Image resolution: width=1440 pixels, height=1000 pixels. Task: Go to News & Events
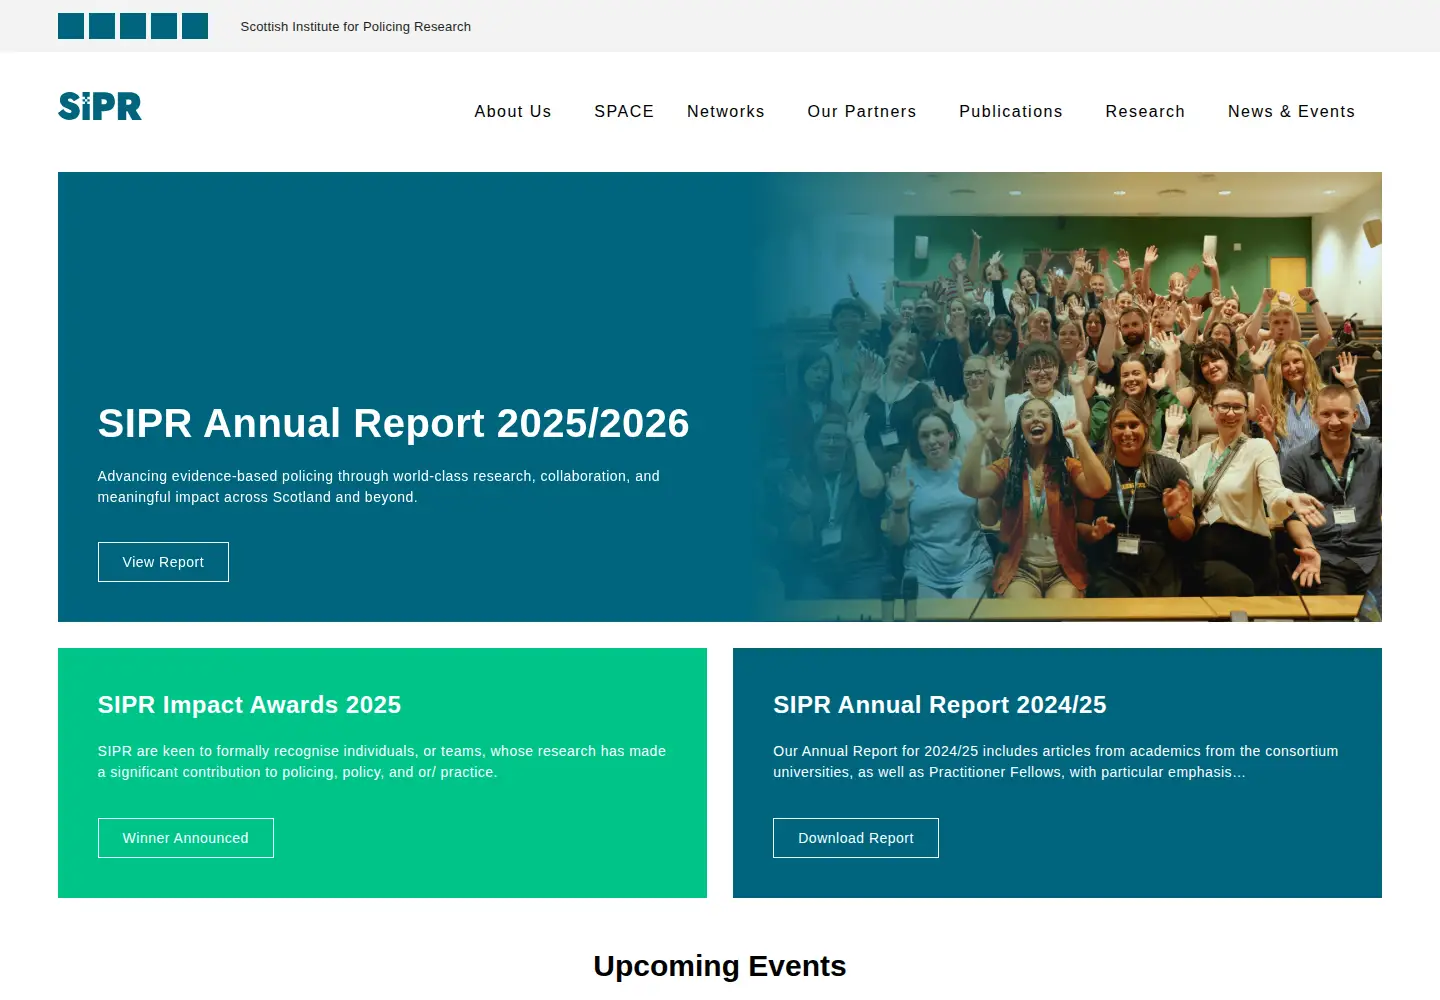(x=1291, y=111)
